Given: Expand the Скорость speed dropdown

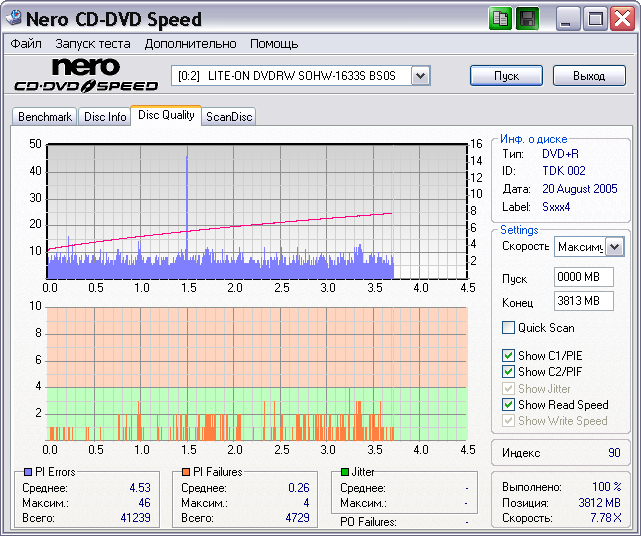Looking at the screenshot, I should point(614,247).
